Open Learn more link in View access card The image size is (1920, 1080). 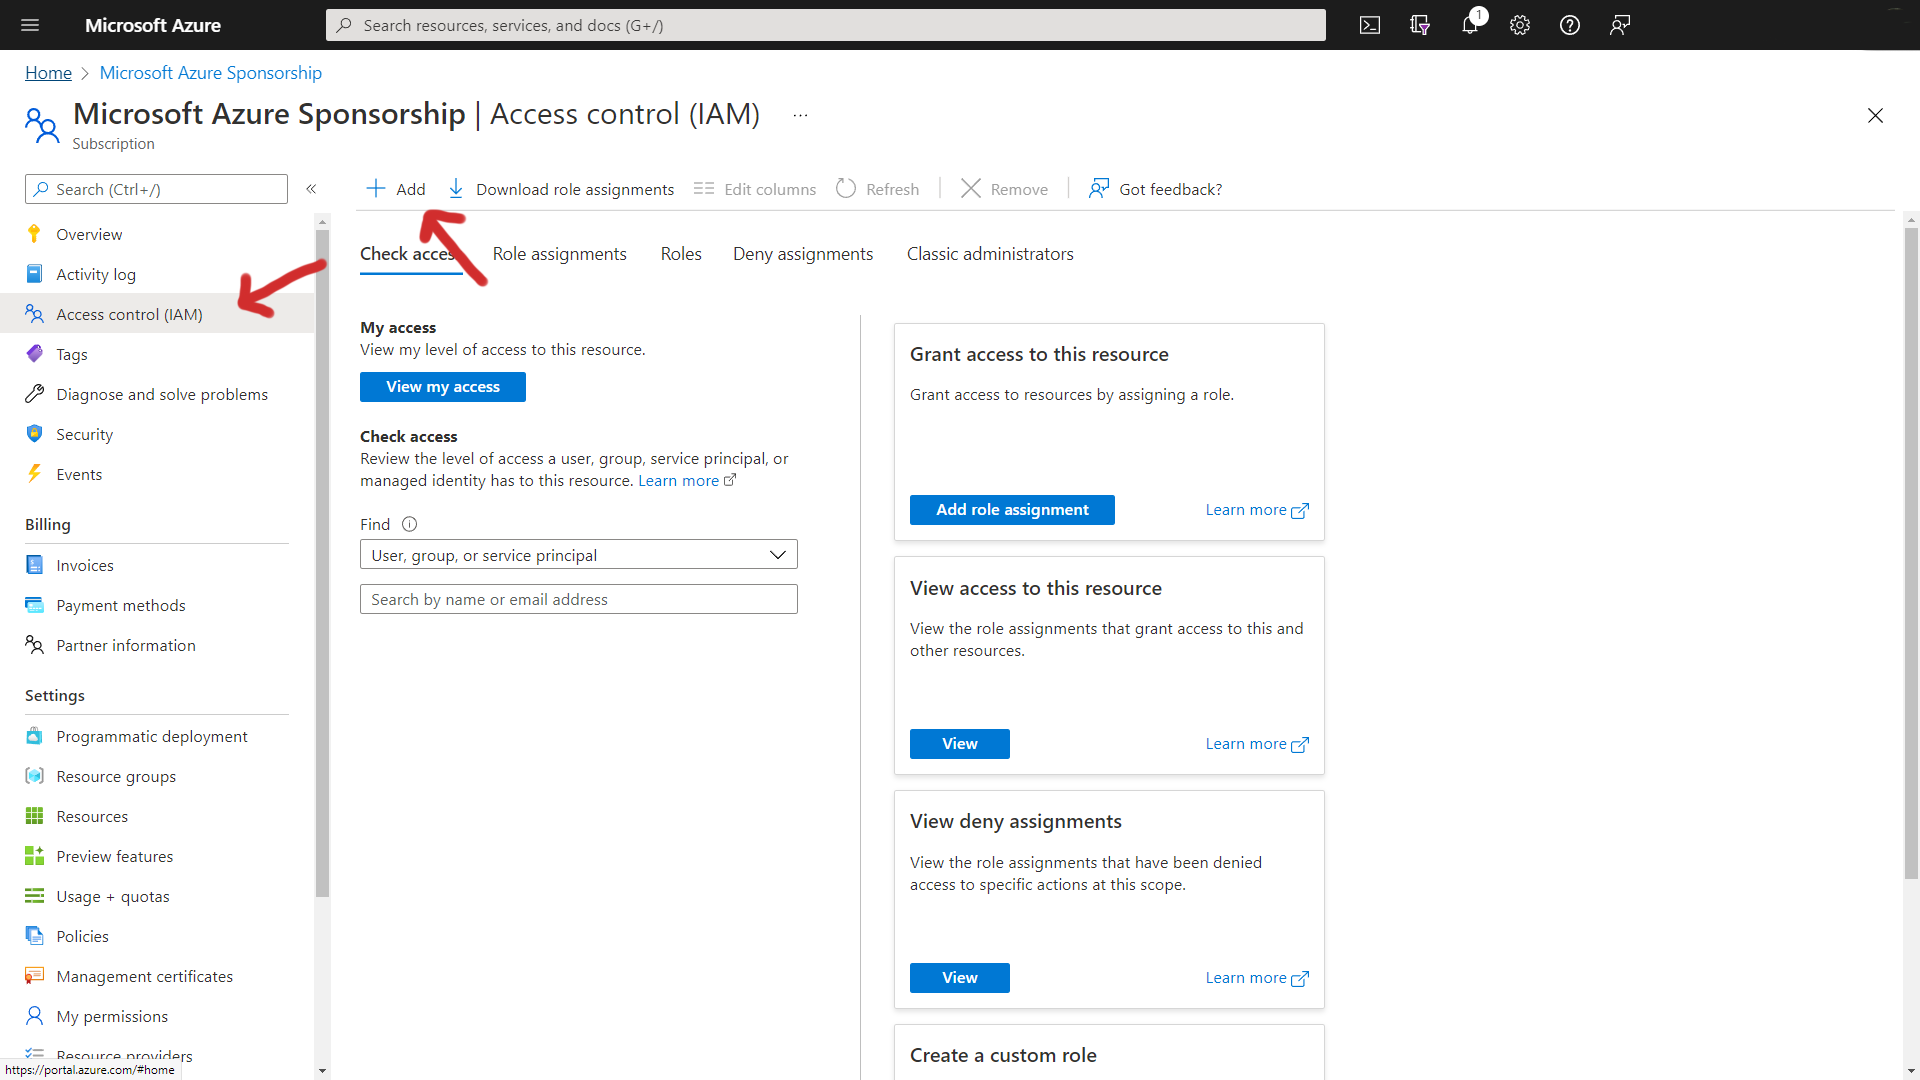pyautogui.click(x=1257, y=744)
